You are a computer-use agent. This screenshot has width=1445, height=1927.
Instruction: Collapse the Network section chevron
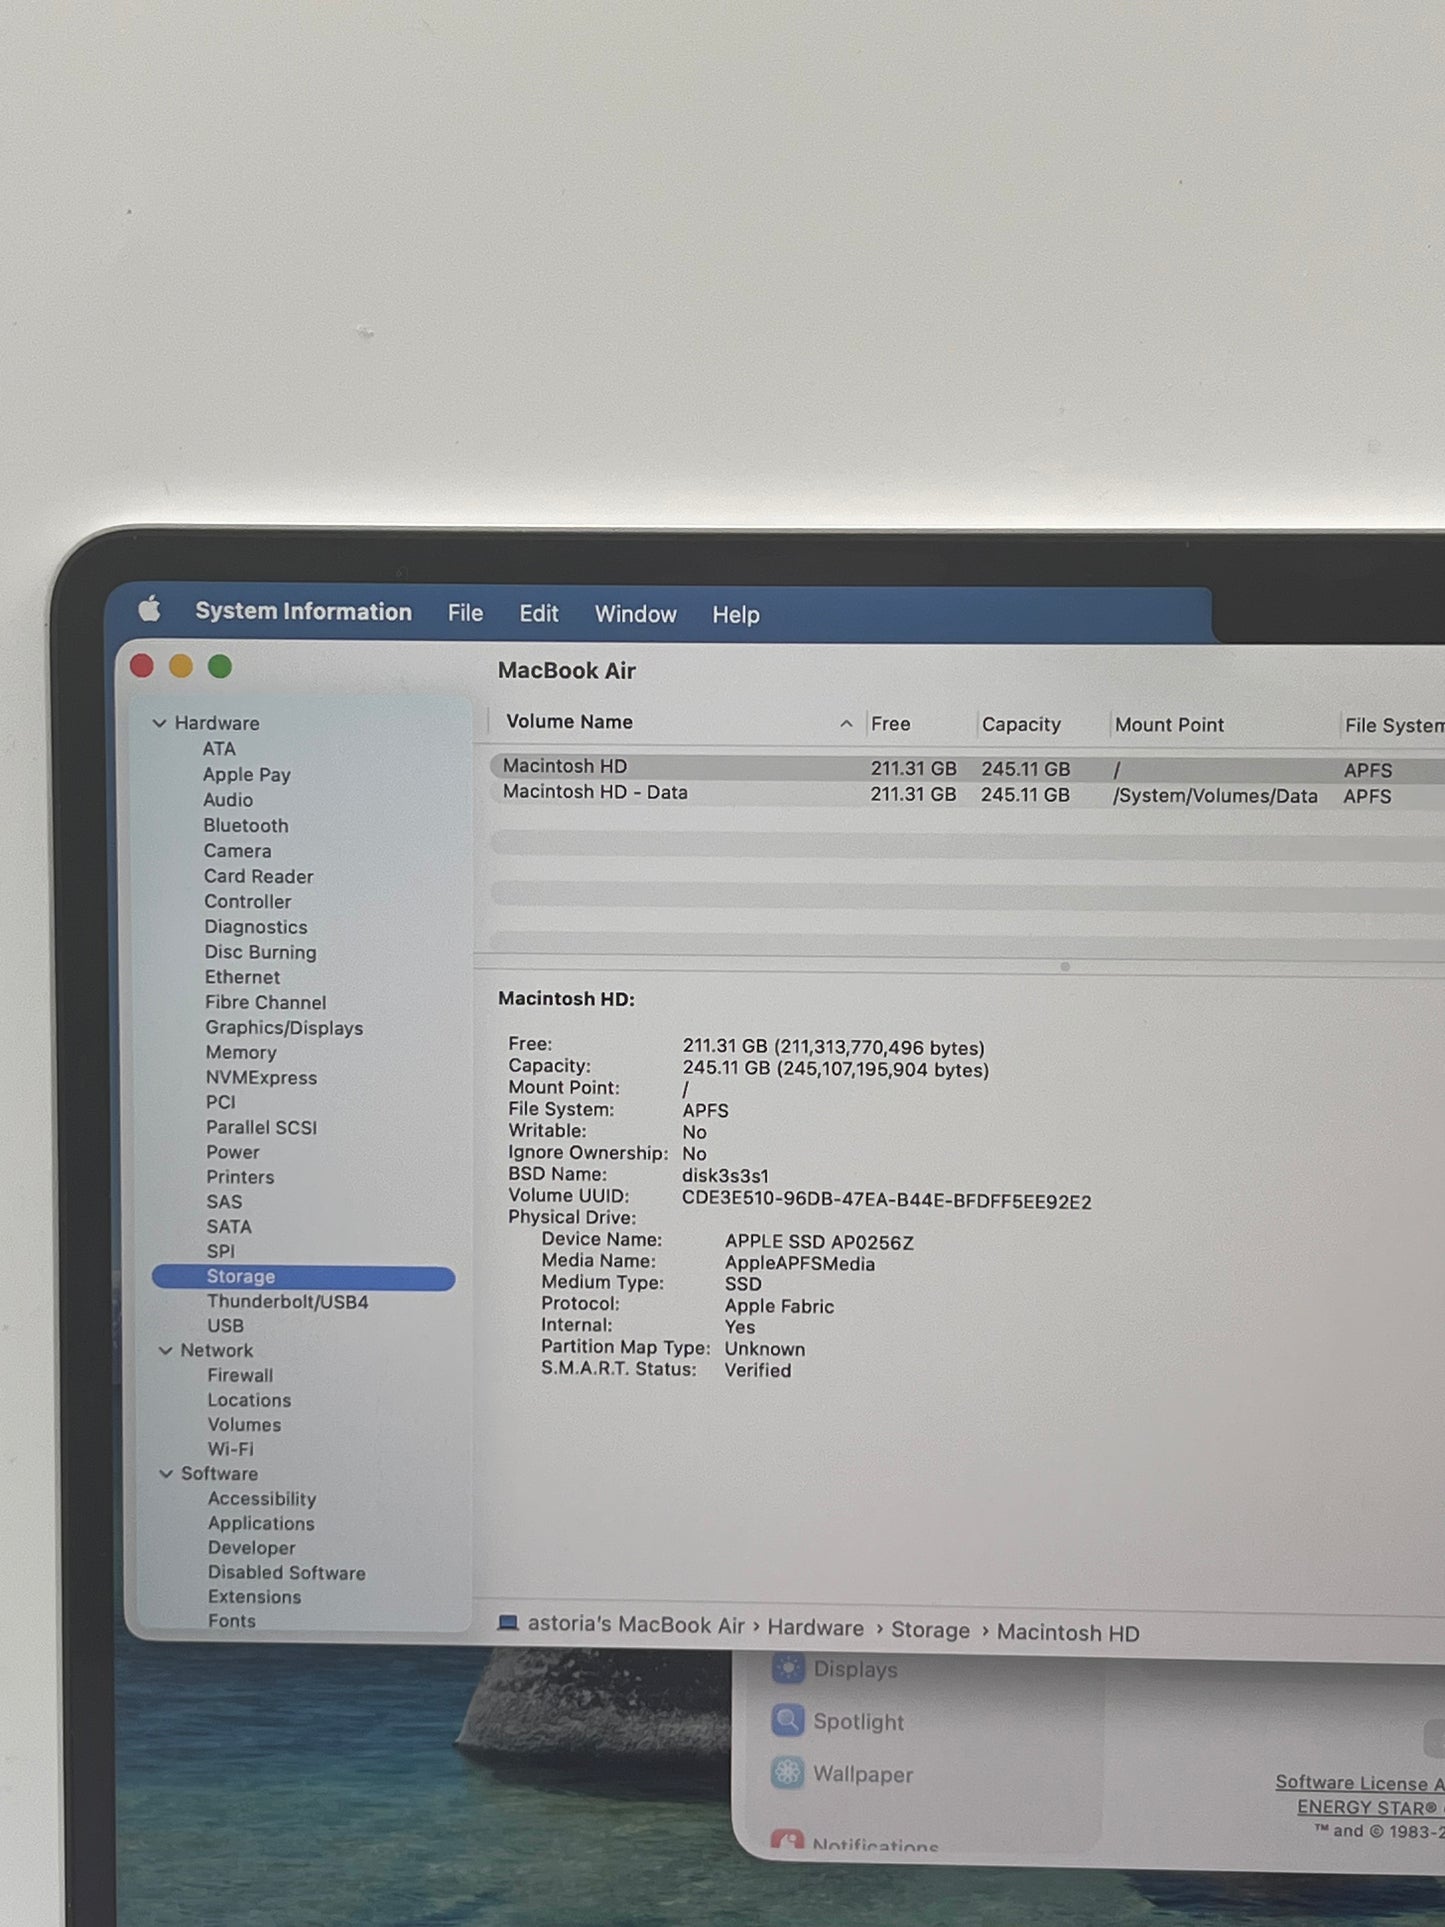tap(165, 1350)
